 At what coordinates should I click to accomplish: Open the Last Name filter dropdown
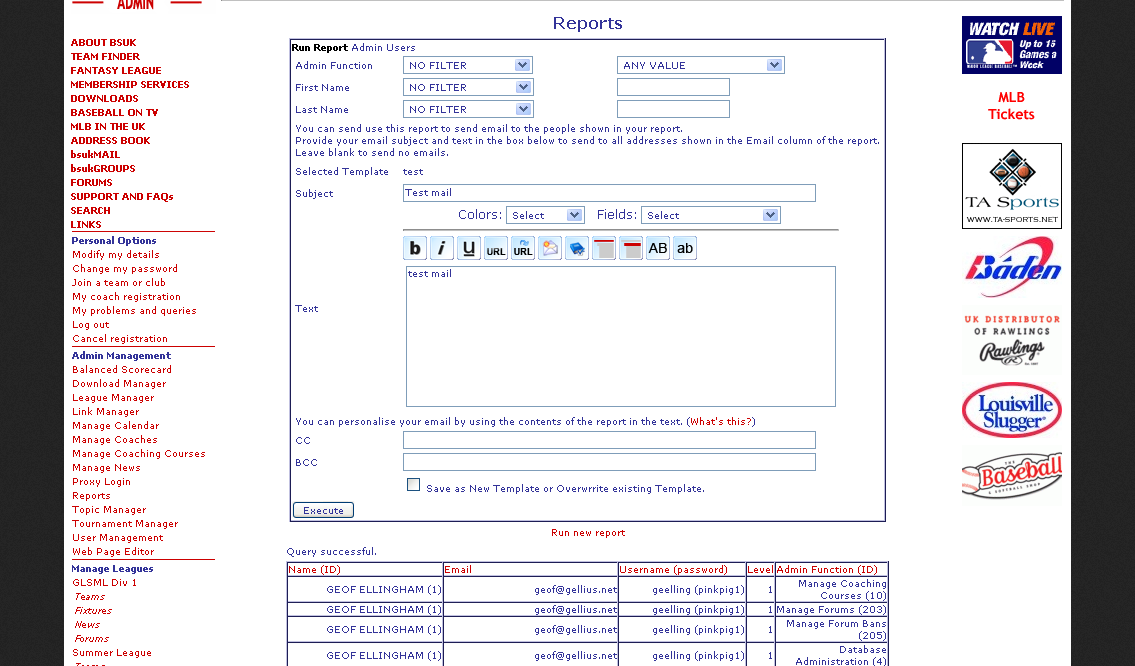point(468,109)
